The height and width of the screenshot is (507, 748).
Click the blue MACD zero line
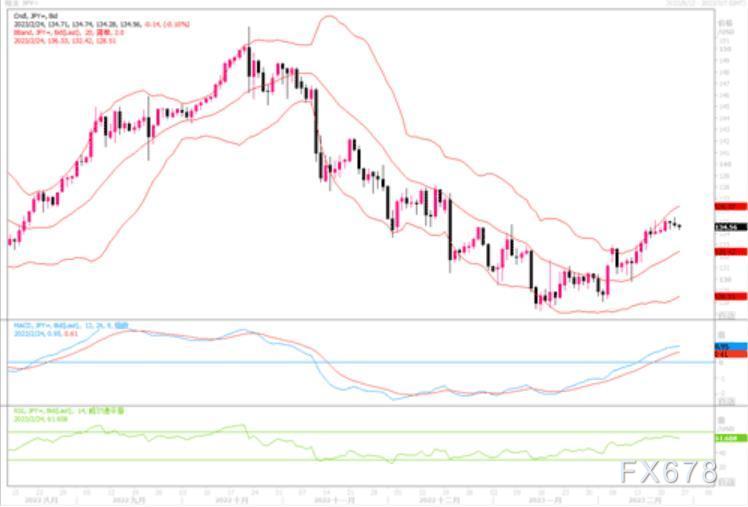click(361, 362)
